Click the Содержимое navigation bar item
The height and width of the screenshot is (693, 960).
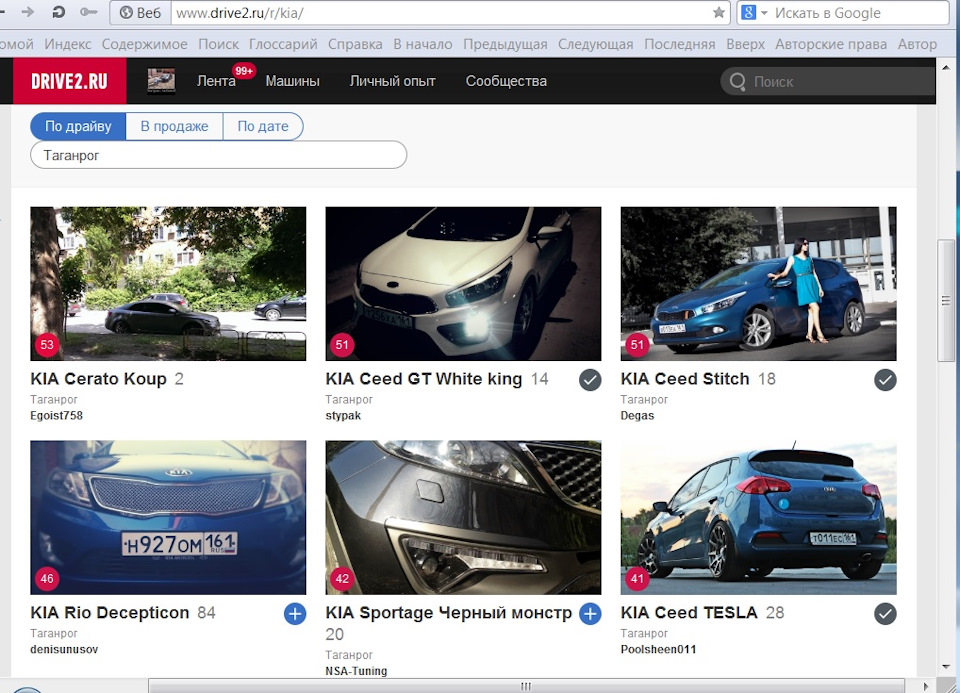[144, 44]
